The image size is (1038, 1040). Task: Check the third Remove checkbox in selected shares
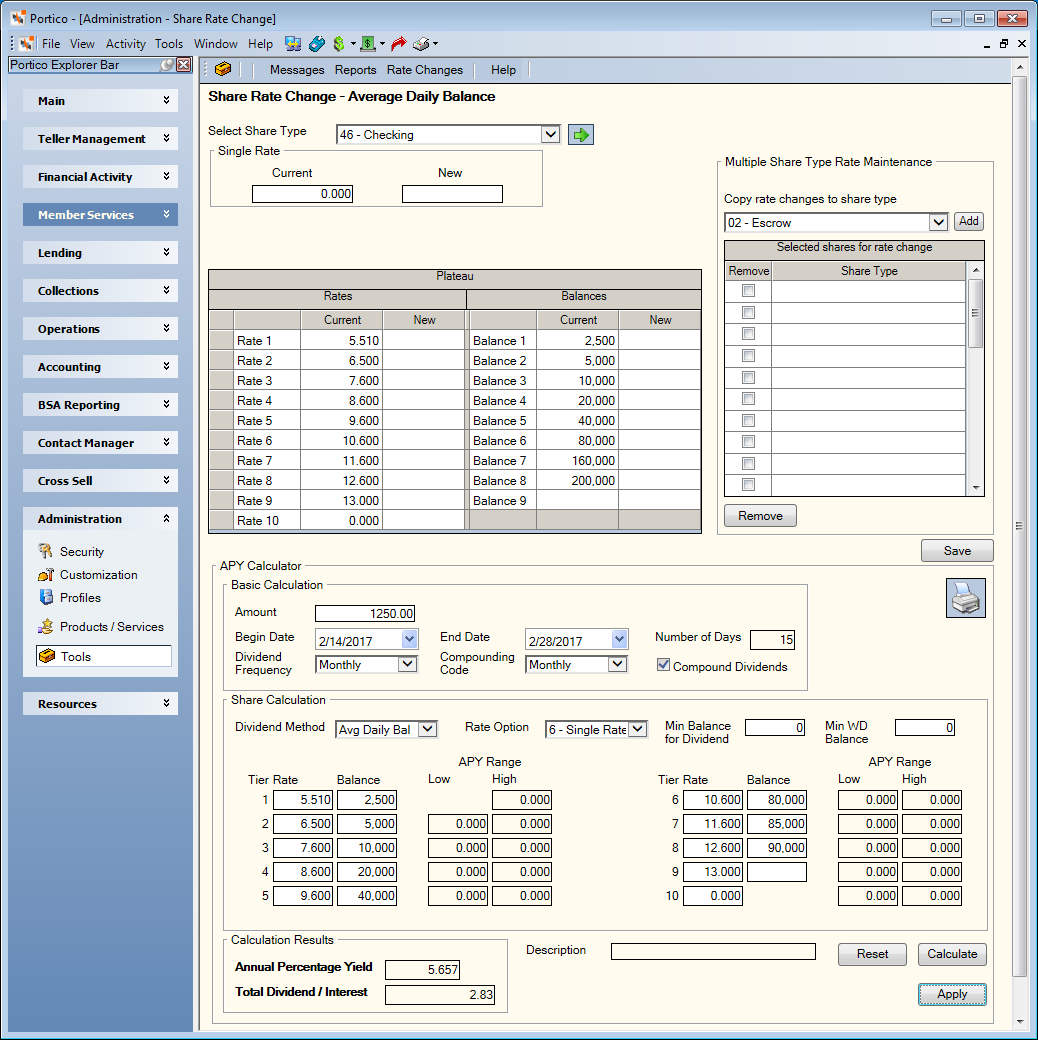748,334
